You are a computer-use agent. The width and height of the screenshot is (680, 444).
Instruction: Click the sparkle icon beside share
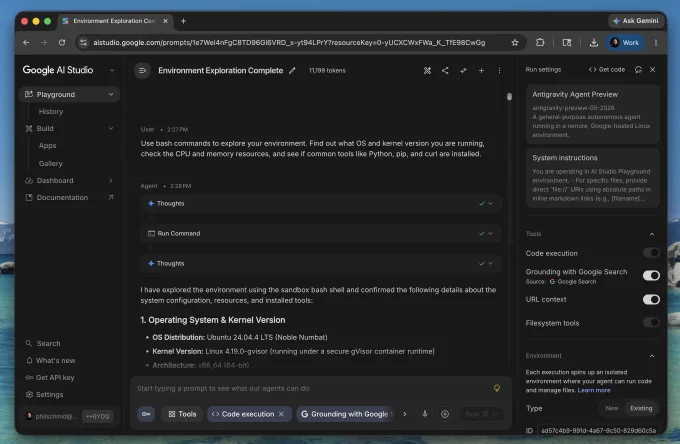pos(463,70)
